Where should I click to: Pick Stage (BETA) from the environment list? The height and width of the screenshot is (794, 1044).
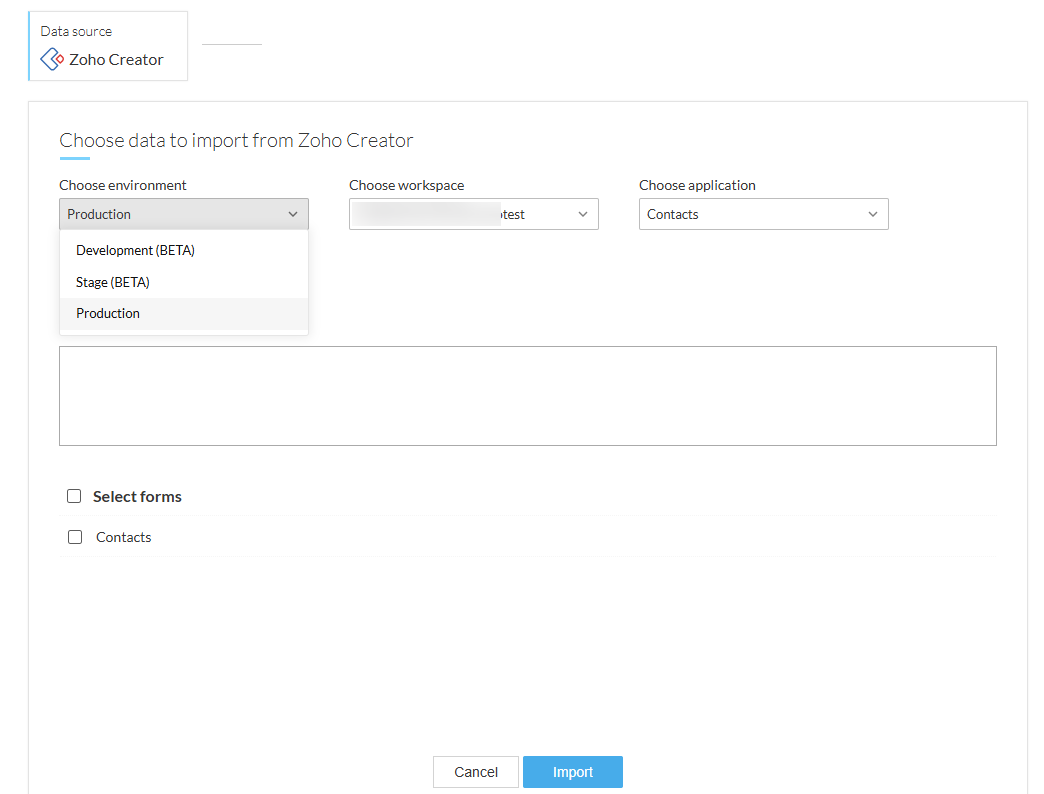(113, 282)
